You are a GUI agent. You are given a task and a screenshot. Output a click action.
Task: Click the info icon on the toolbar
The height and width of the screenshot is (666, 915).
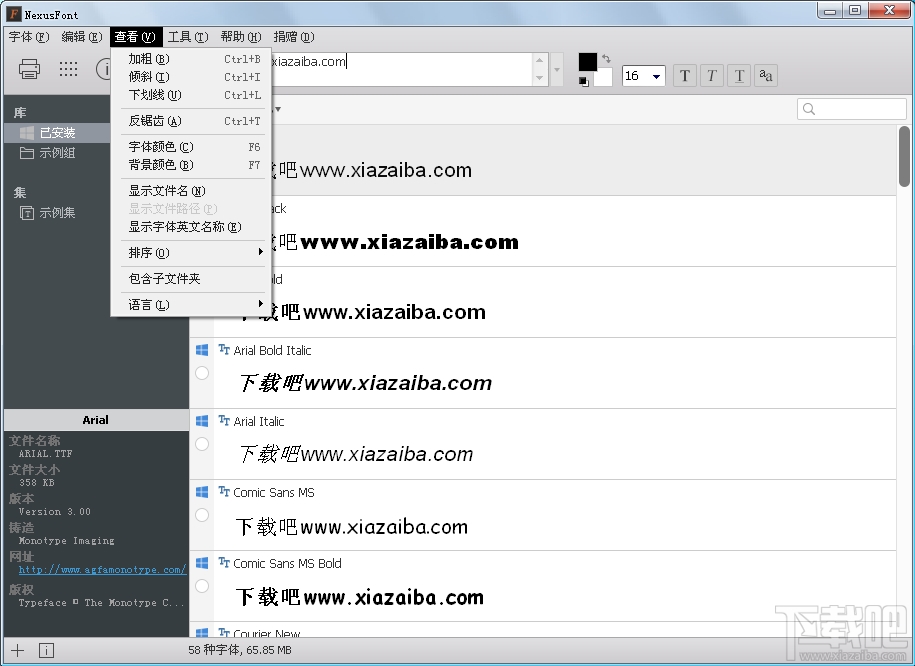coord(108,69)
